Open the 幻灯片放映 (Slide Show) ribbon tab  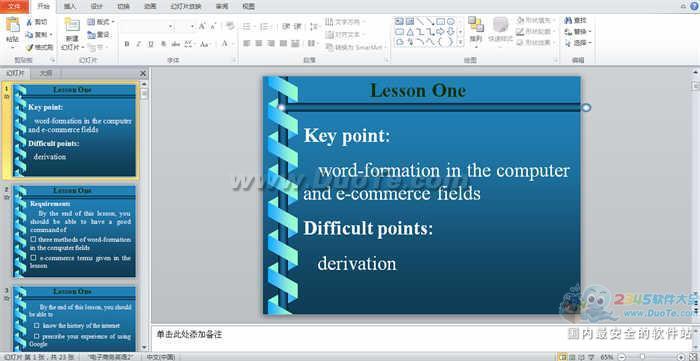(186, 6)
